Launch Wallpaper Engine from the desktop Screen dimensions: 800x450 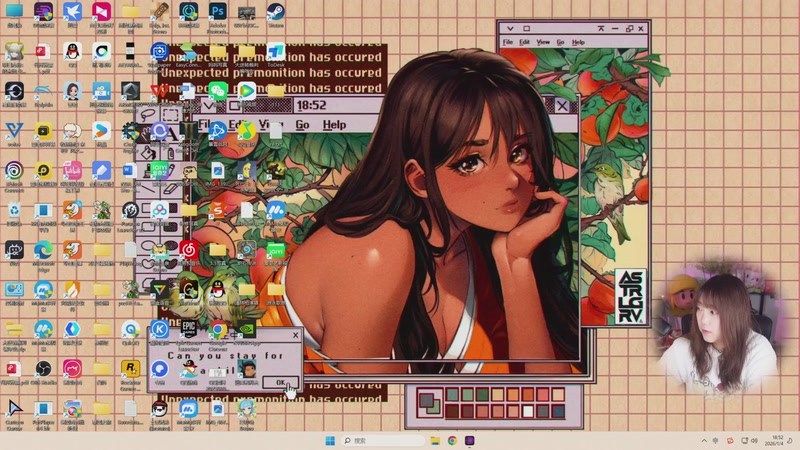click(159, 52)
